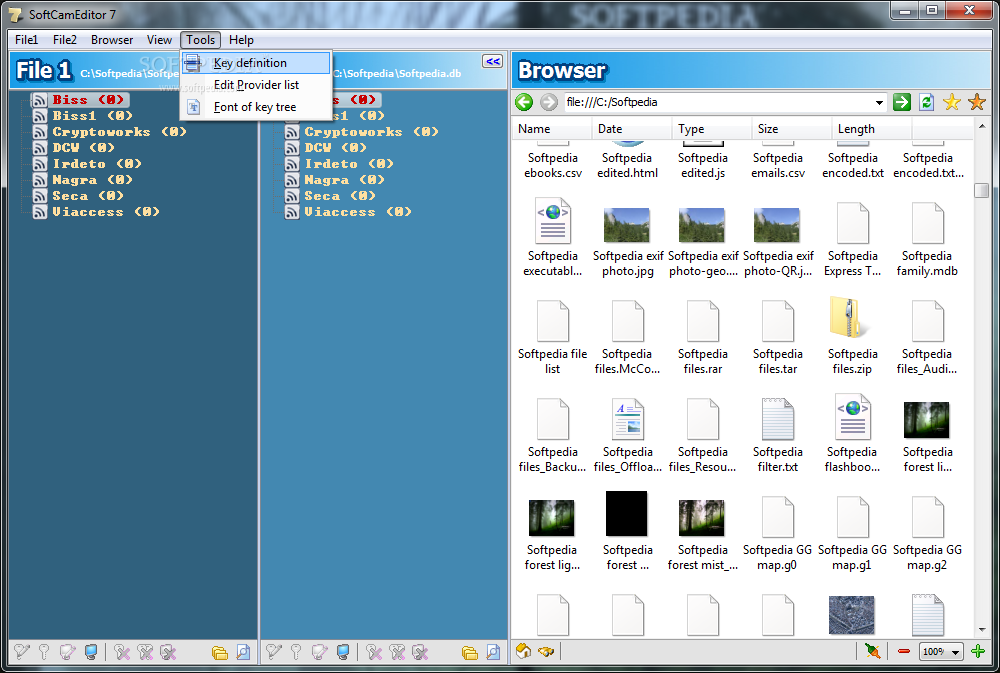
Task: Zoom in using the green plus icon
Action: (x=978, y=651)
